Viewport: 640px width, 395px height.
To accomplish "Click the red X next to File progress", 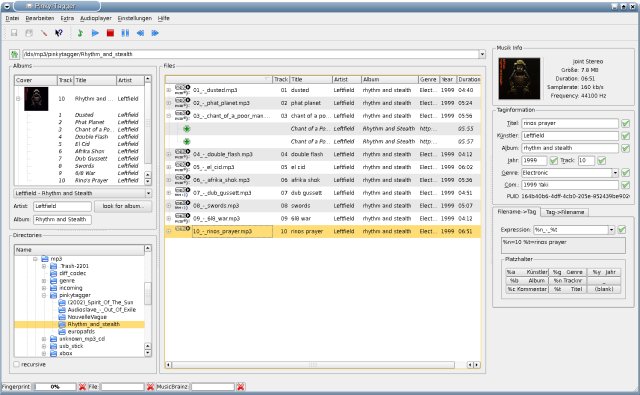I will point(150,386).
